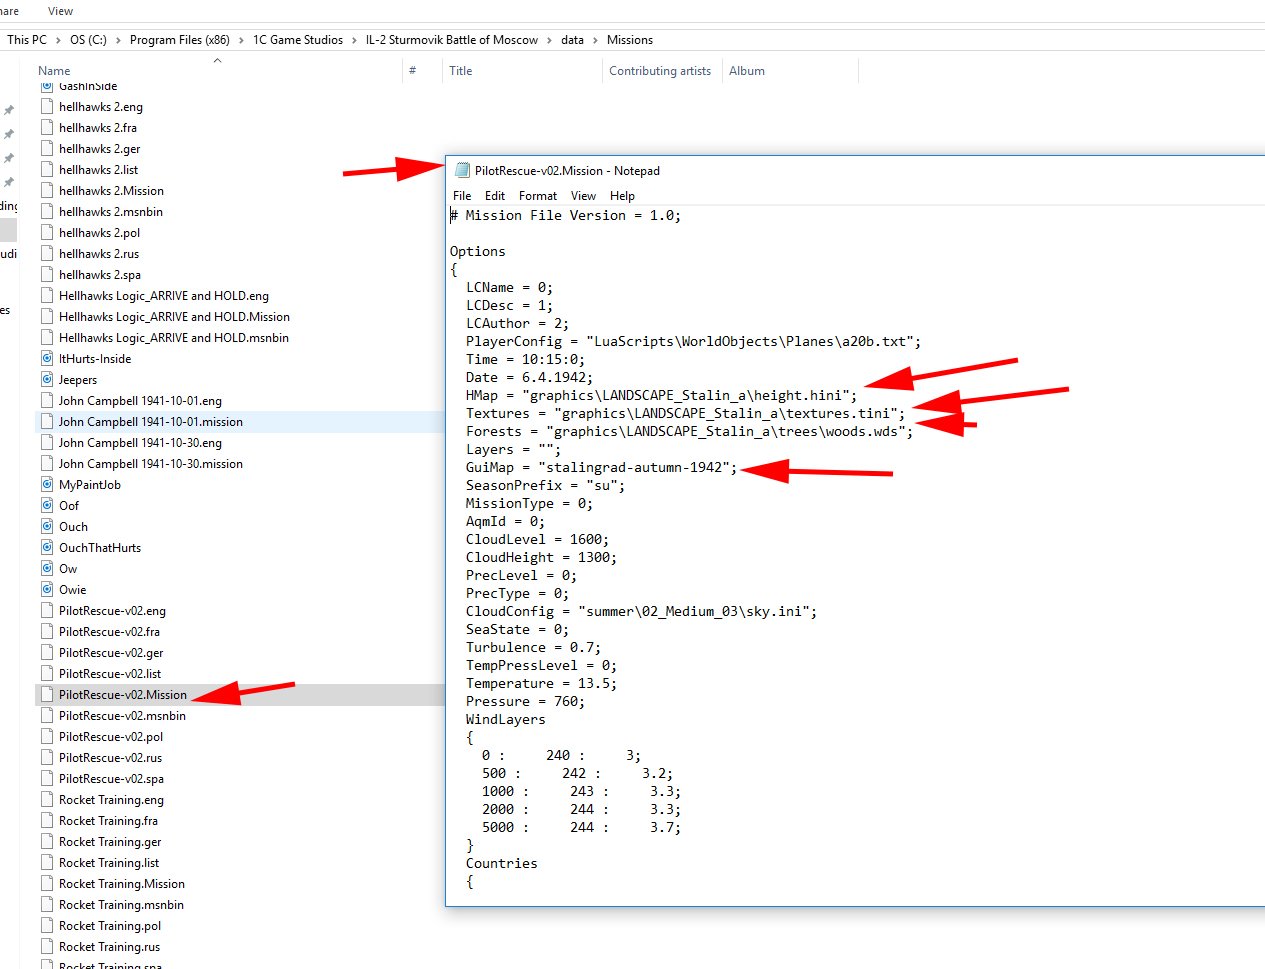1265x969 pixels.
Task: Go to This PC in the address bar
Action: tap(27, 40)
